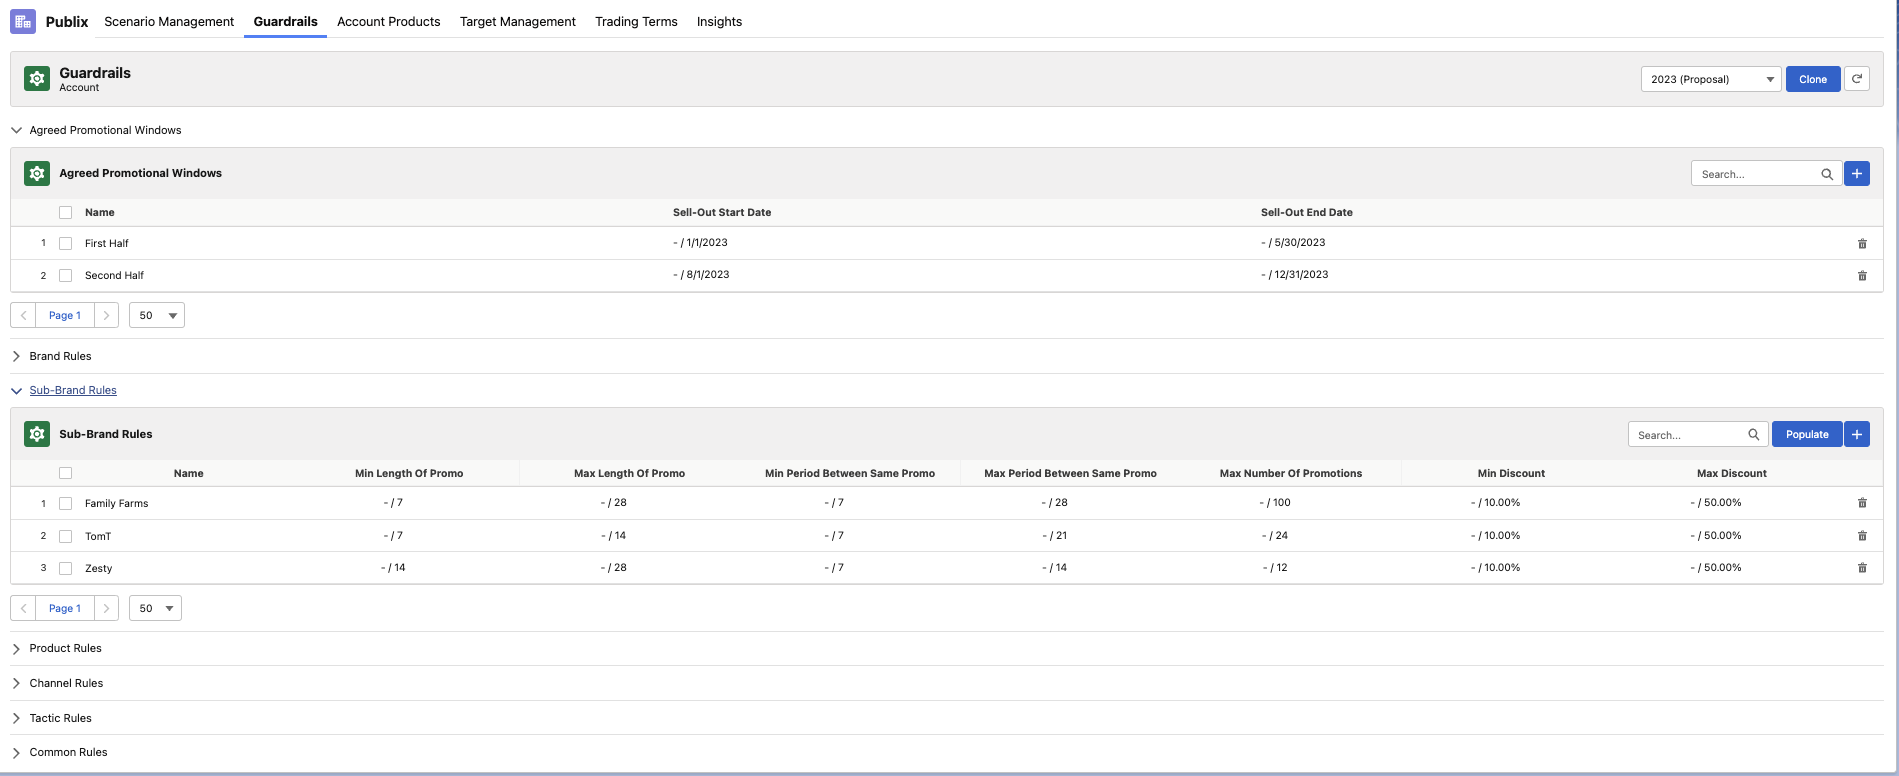Image resolution: width=1899 pixels, height=776 pixels.
Task: Click Page 1 in Promotional Windows pager
Action: (65, 315)
